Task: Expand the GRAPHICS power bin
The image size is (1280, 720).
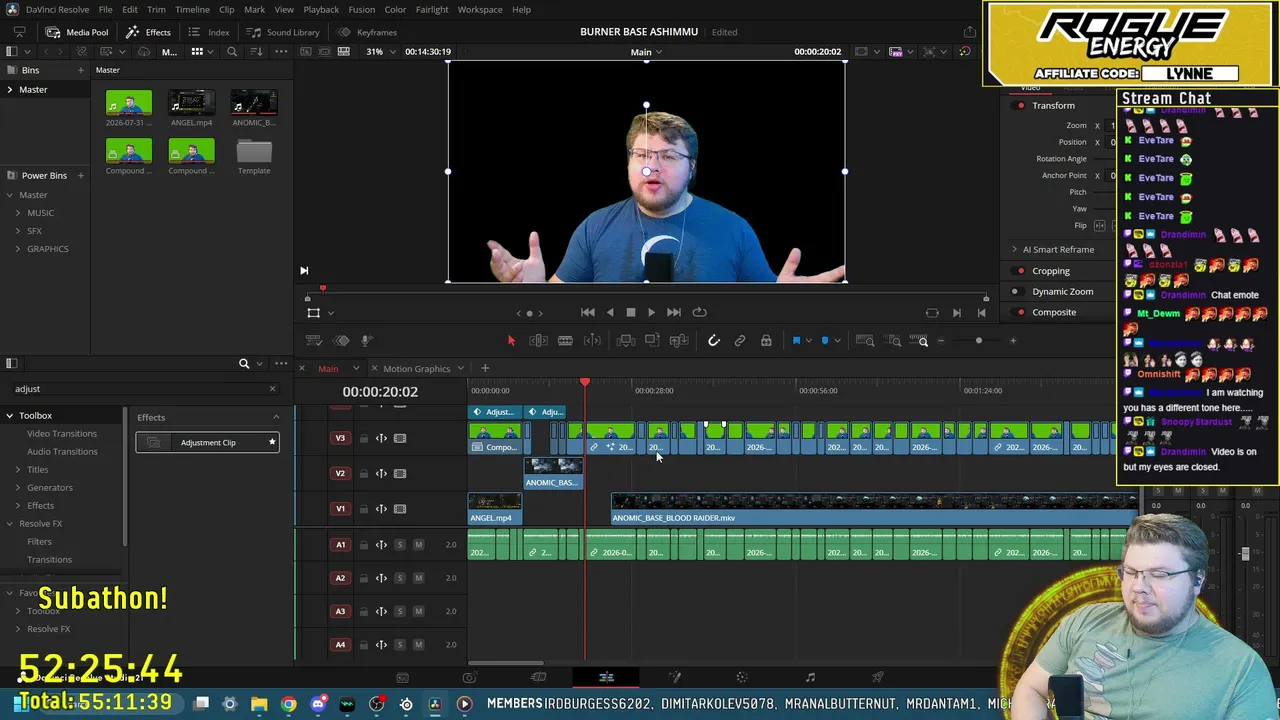Action: point(17,249)
